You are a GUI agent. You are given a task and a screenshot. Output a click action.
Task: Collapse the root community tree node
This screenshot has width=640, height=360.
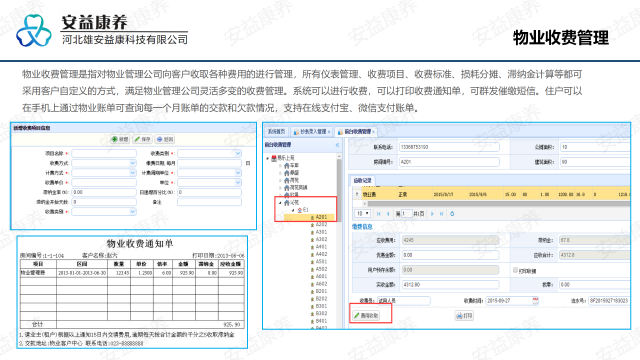(x=268, y=158)
